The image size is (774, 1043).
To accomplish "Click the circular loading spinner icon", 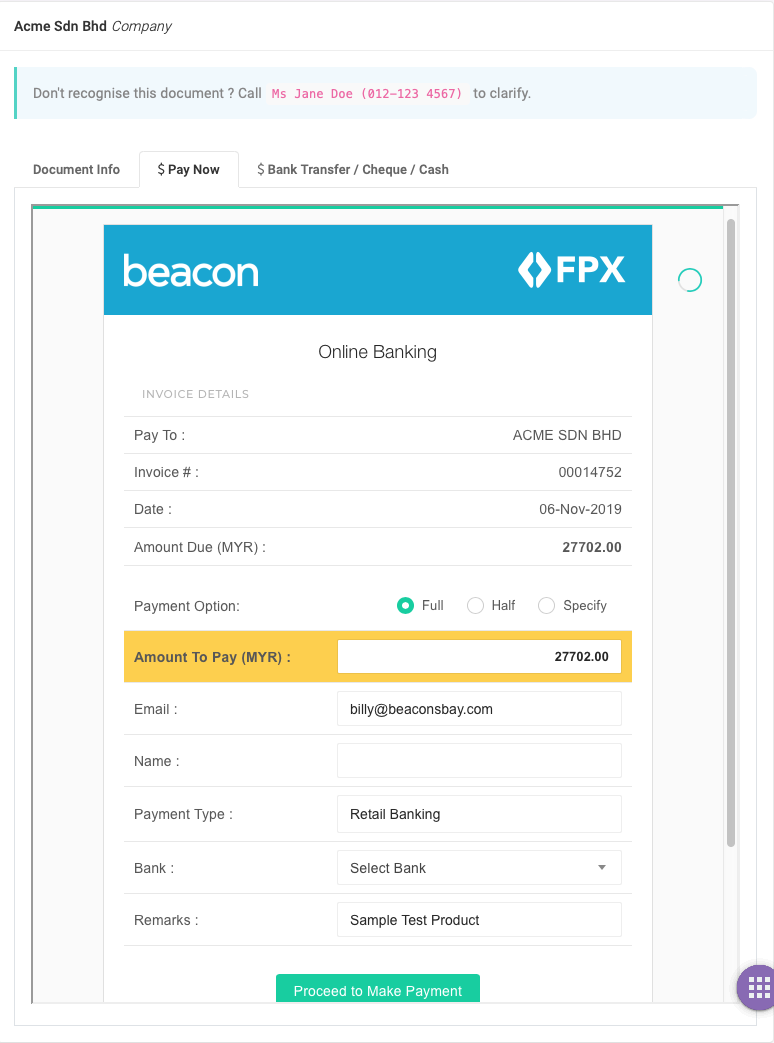I will click(x=690, y=280).
